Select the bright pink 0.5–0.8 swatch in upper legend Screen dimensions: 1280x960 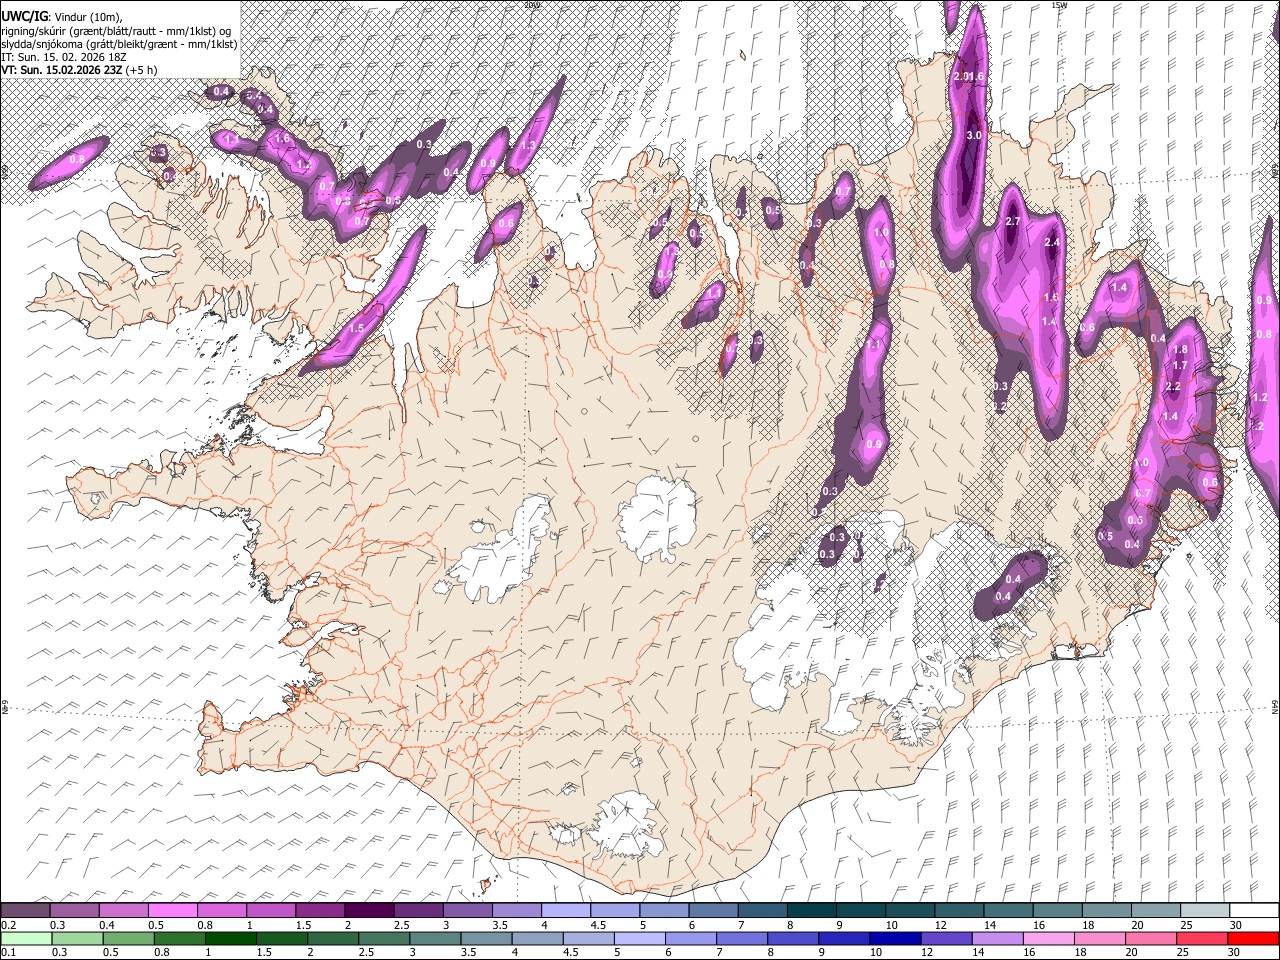[x=174, y=910]
